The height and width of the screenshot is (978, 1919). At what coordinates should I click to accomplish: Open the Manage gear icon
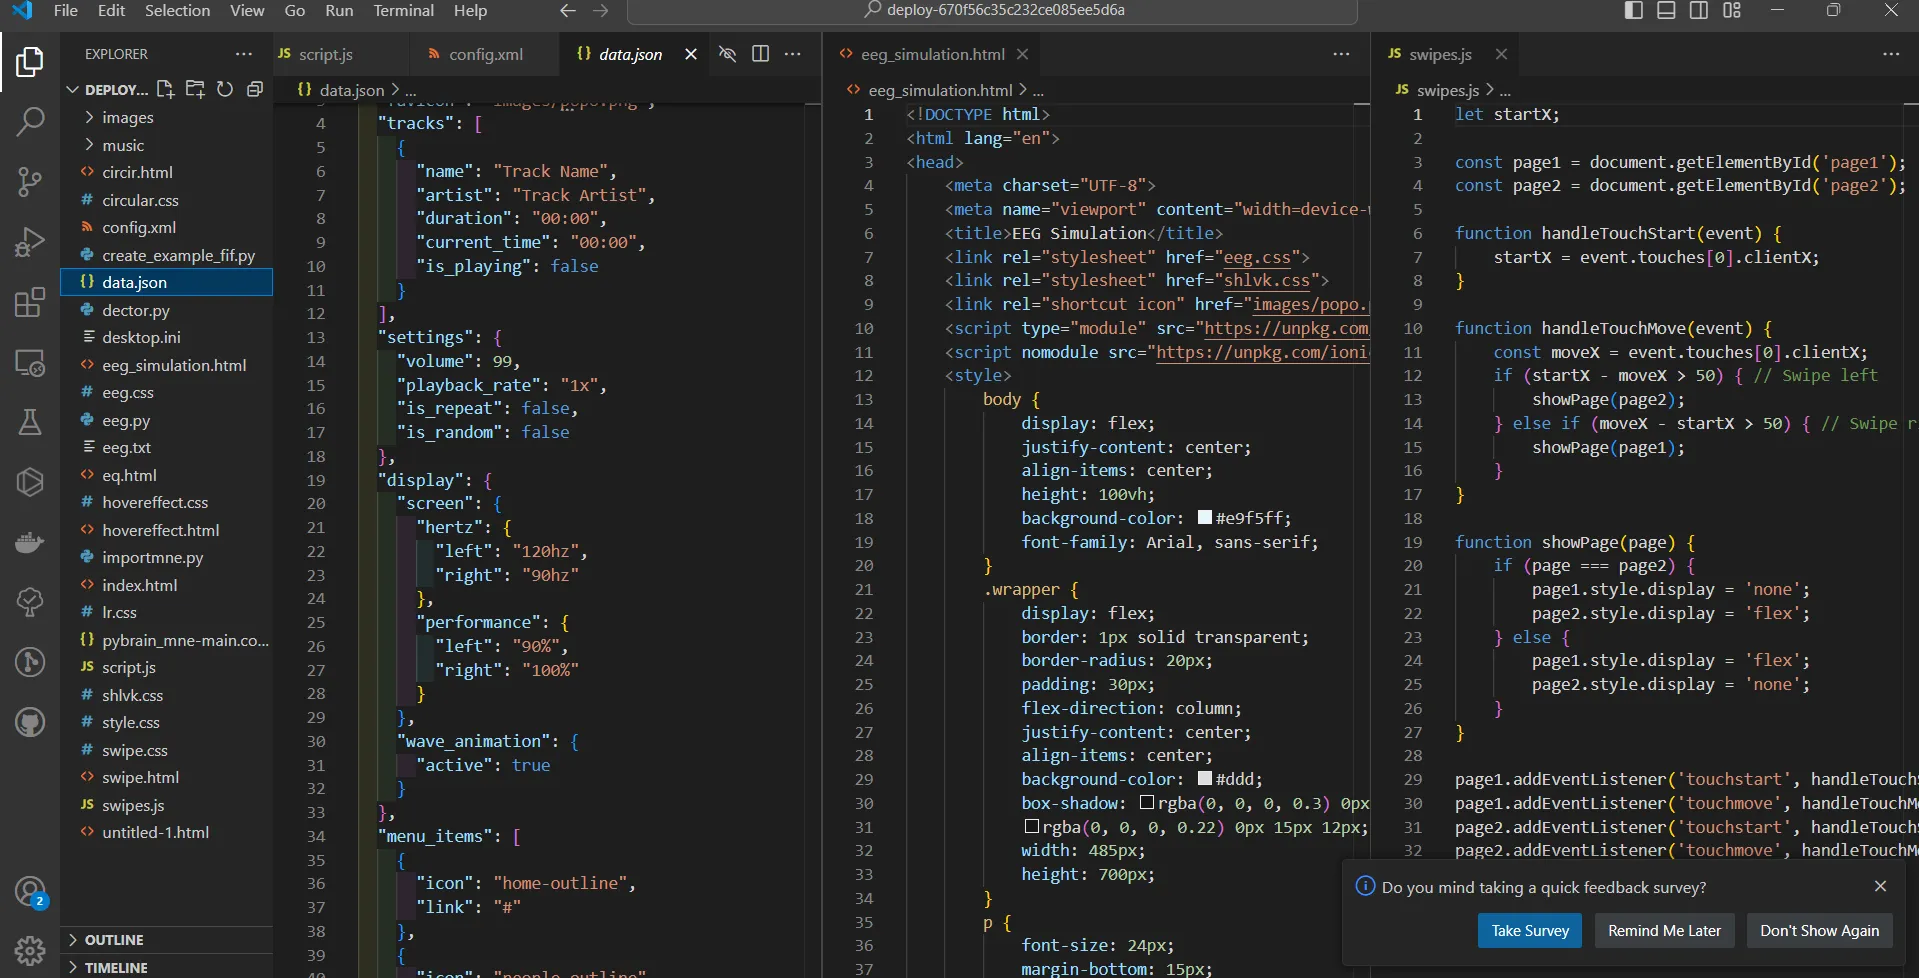30,950
